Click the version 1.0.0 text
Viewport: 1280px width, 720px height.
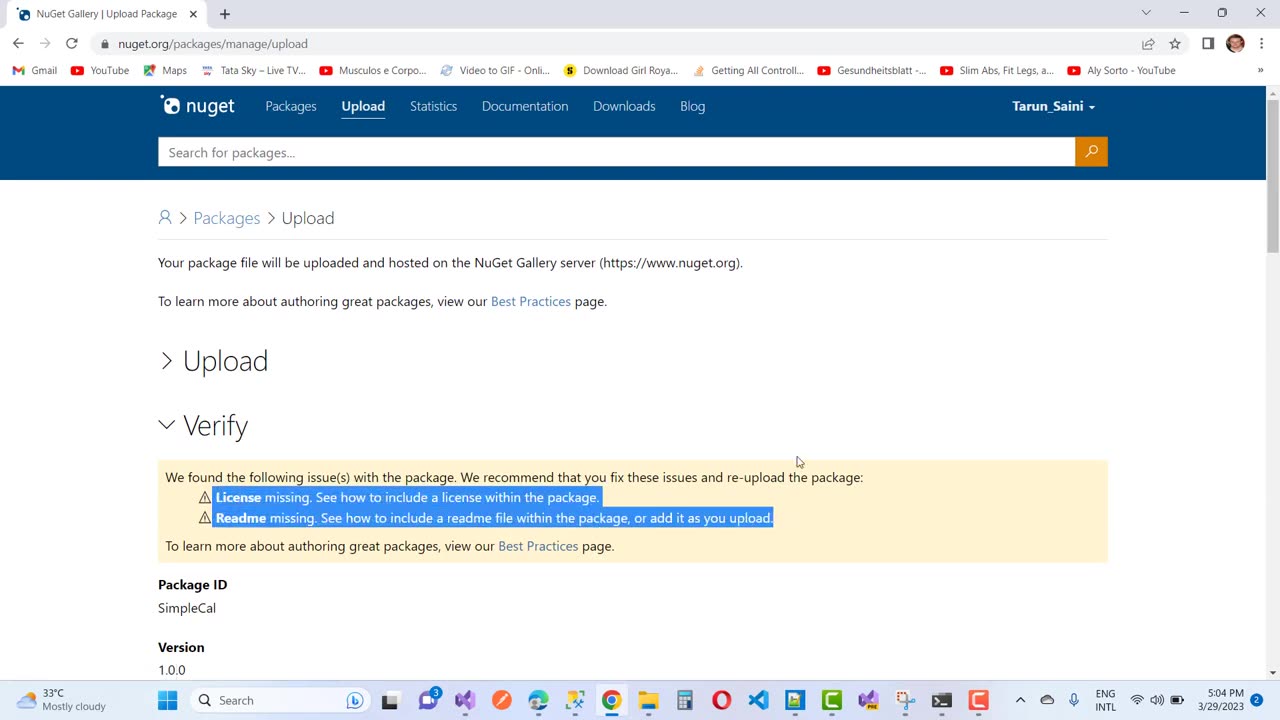coord(172,670)
